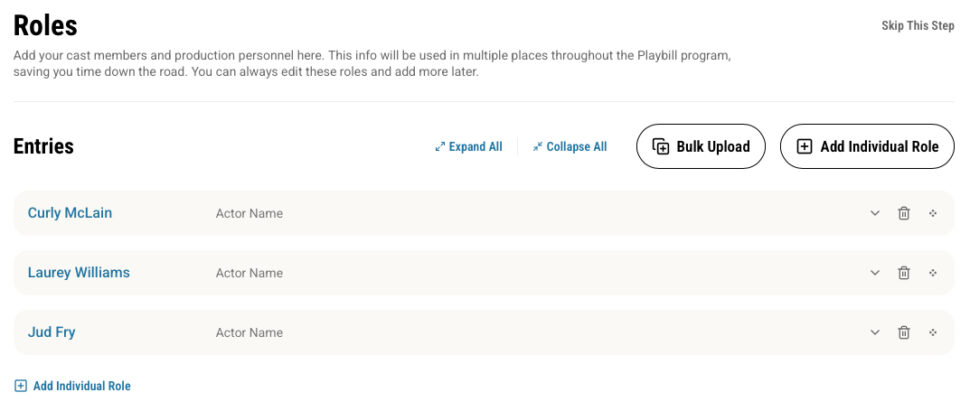Expand All entries

coord(468,147)
